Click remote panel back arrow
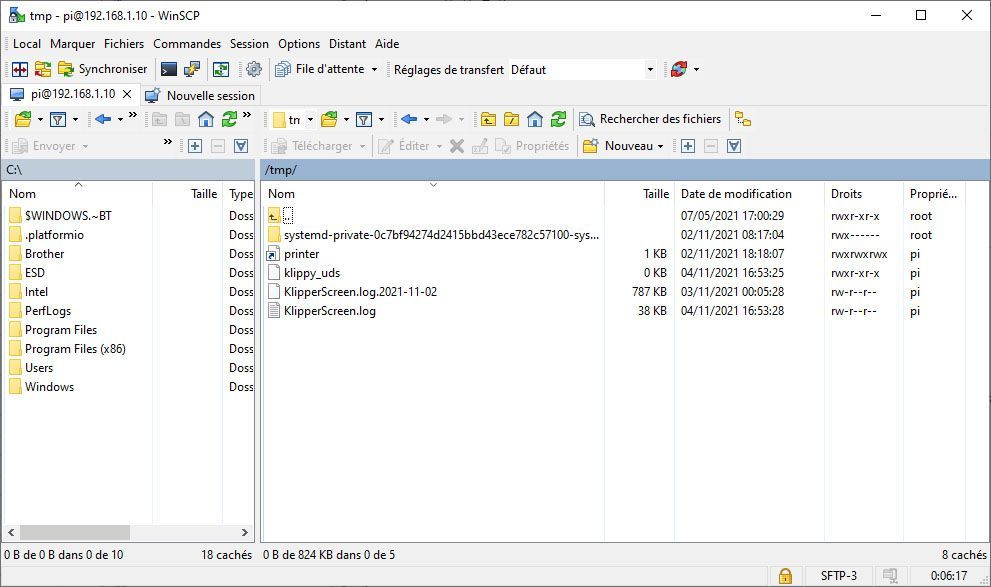Viewport: 991px width, 587px height. coord(409,119)
